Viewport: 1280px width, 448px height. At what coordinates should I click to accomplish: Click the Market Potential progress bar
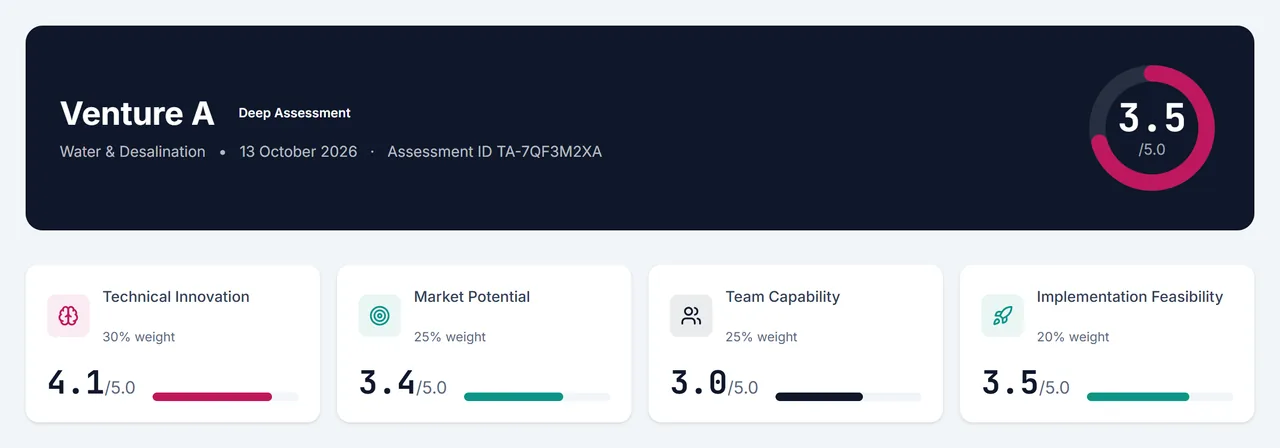[x=537, y=397]
